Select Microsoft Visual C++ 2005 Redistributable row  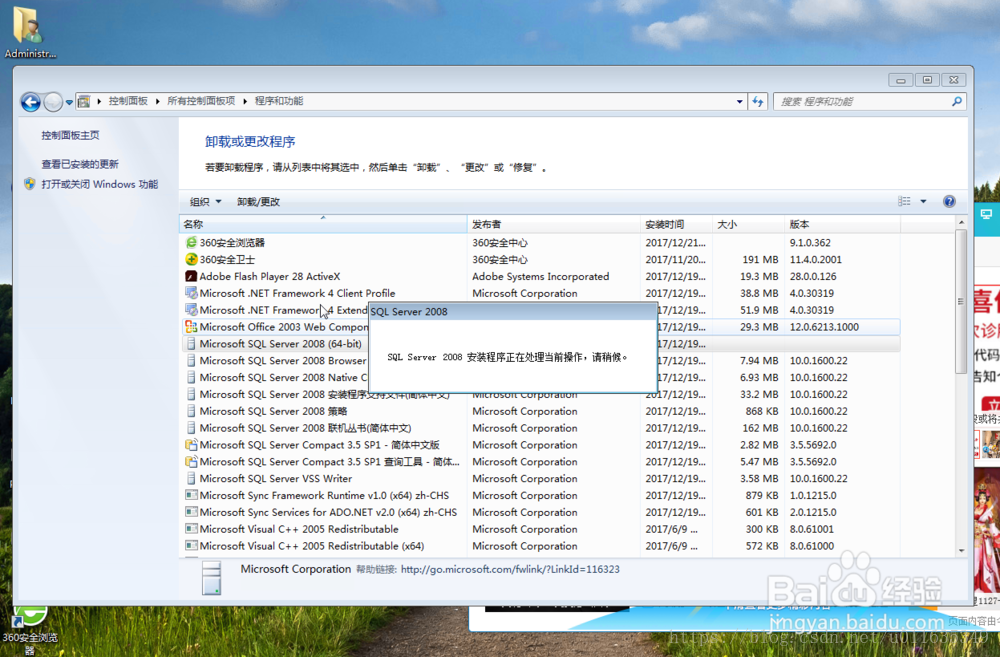coord(540,529)
